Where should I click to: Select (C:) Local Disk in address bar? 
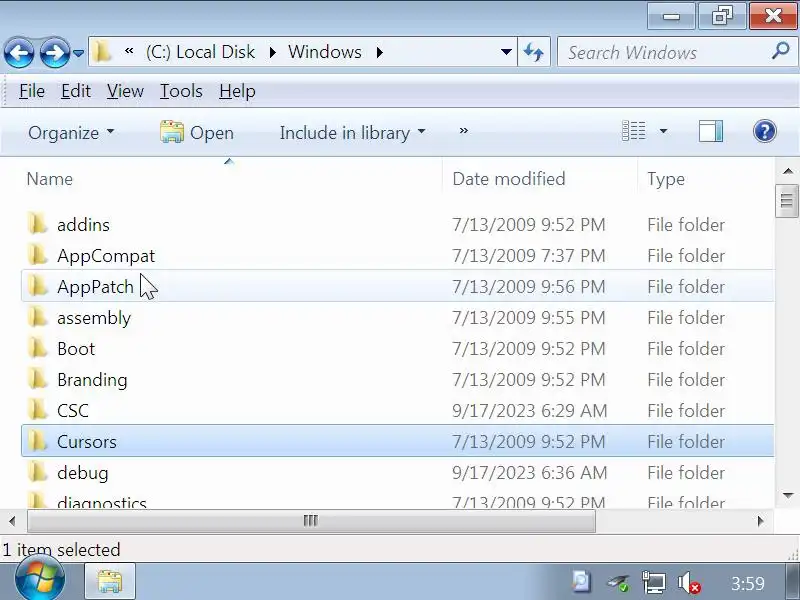coord(200,52)
